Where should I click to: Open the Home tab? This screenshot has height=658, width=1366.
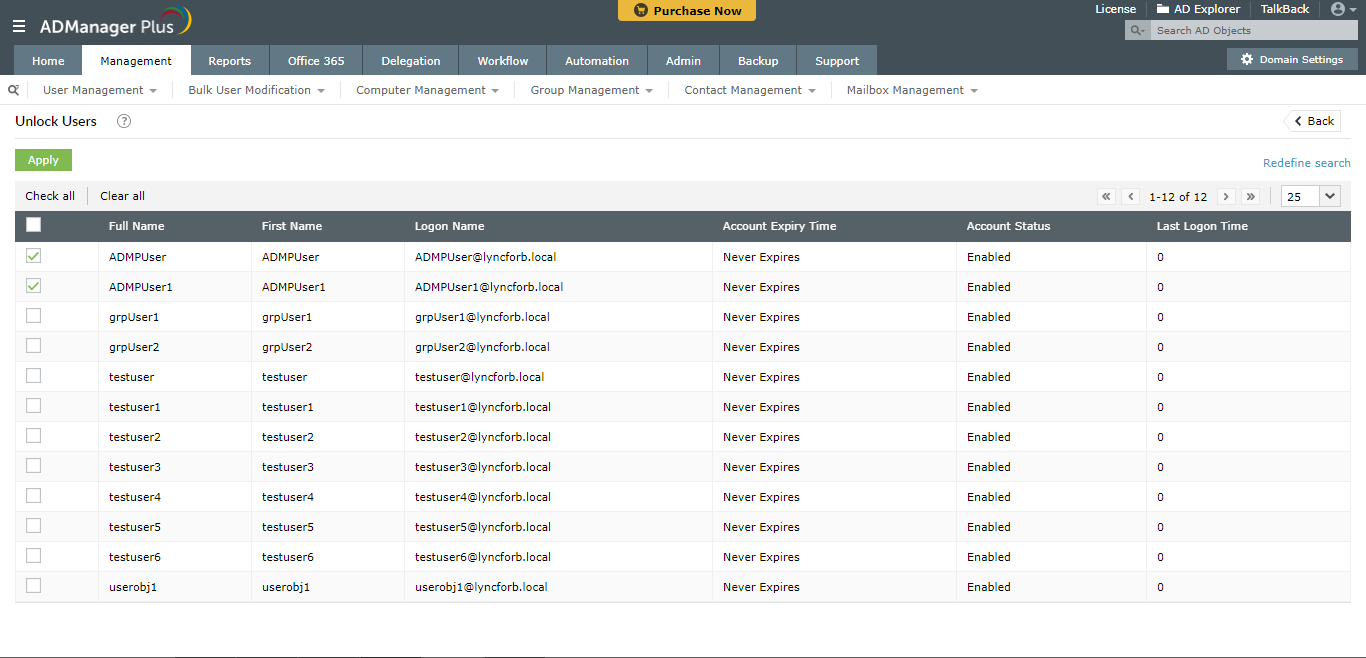(48, 61)
